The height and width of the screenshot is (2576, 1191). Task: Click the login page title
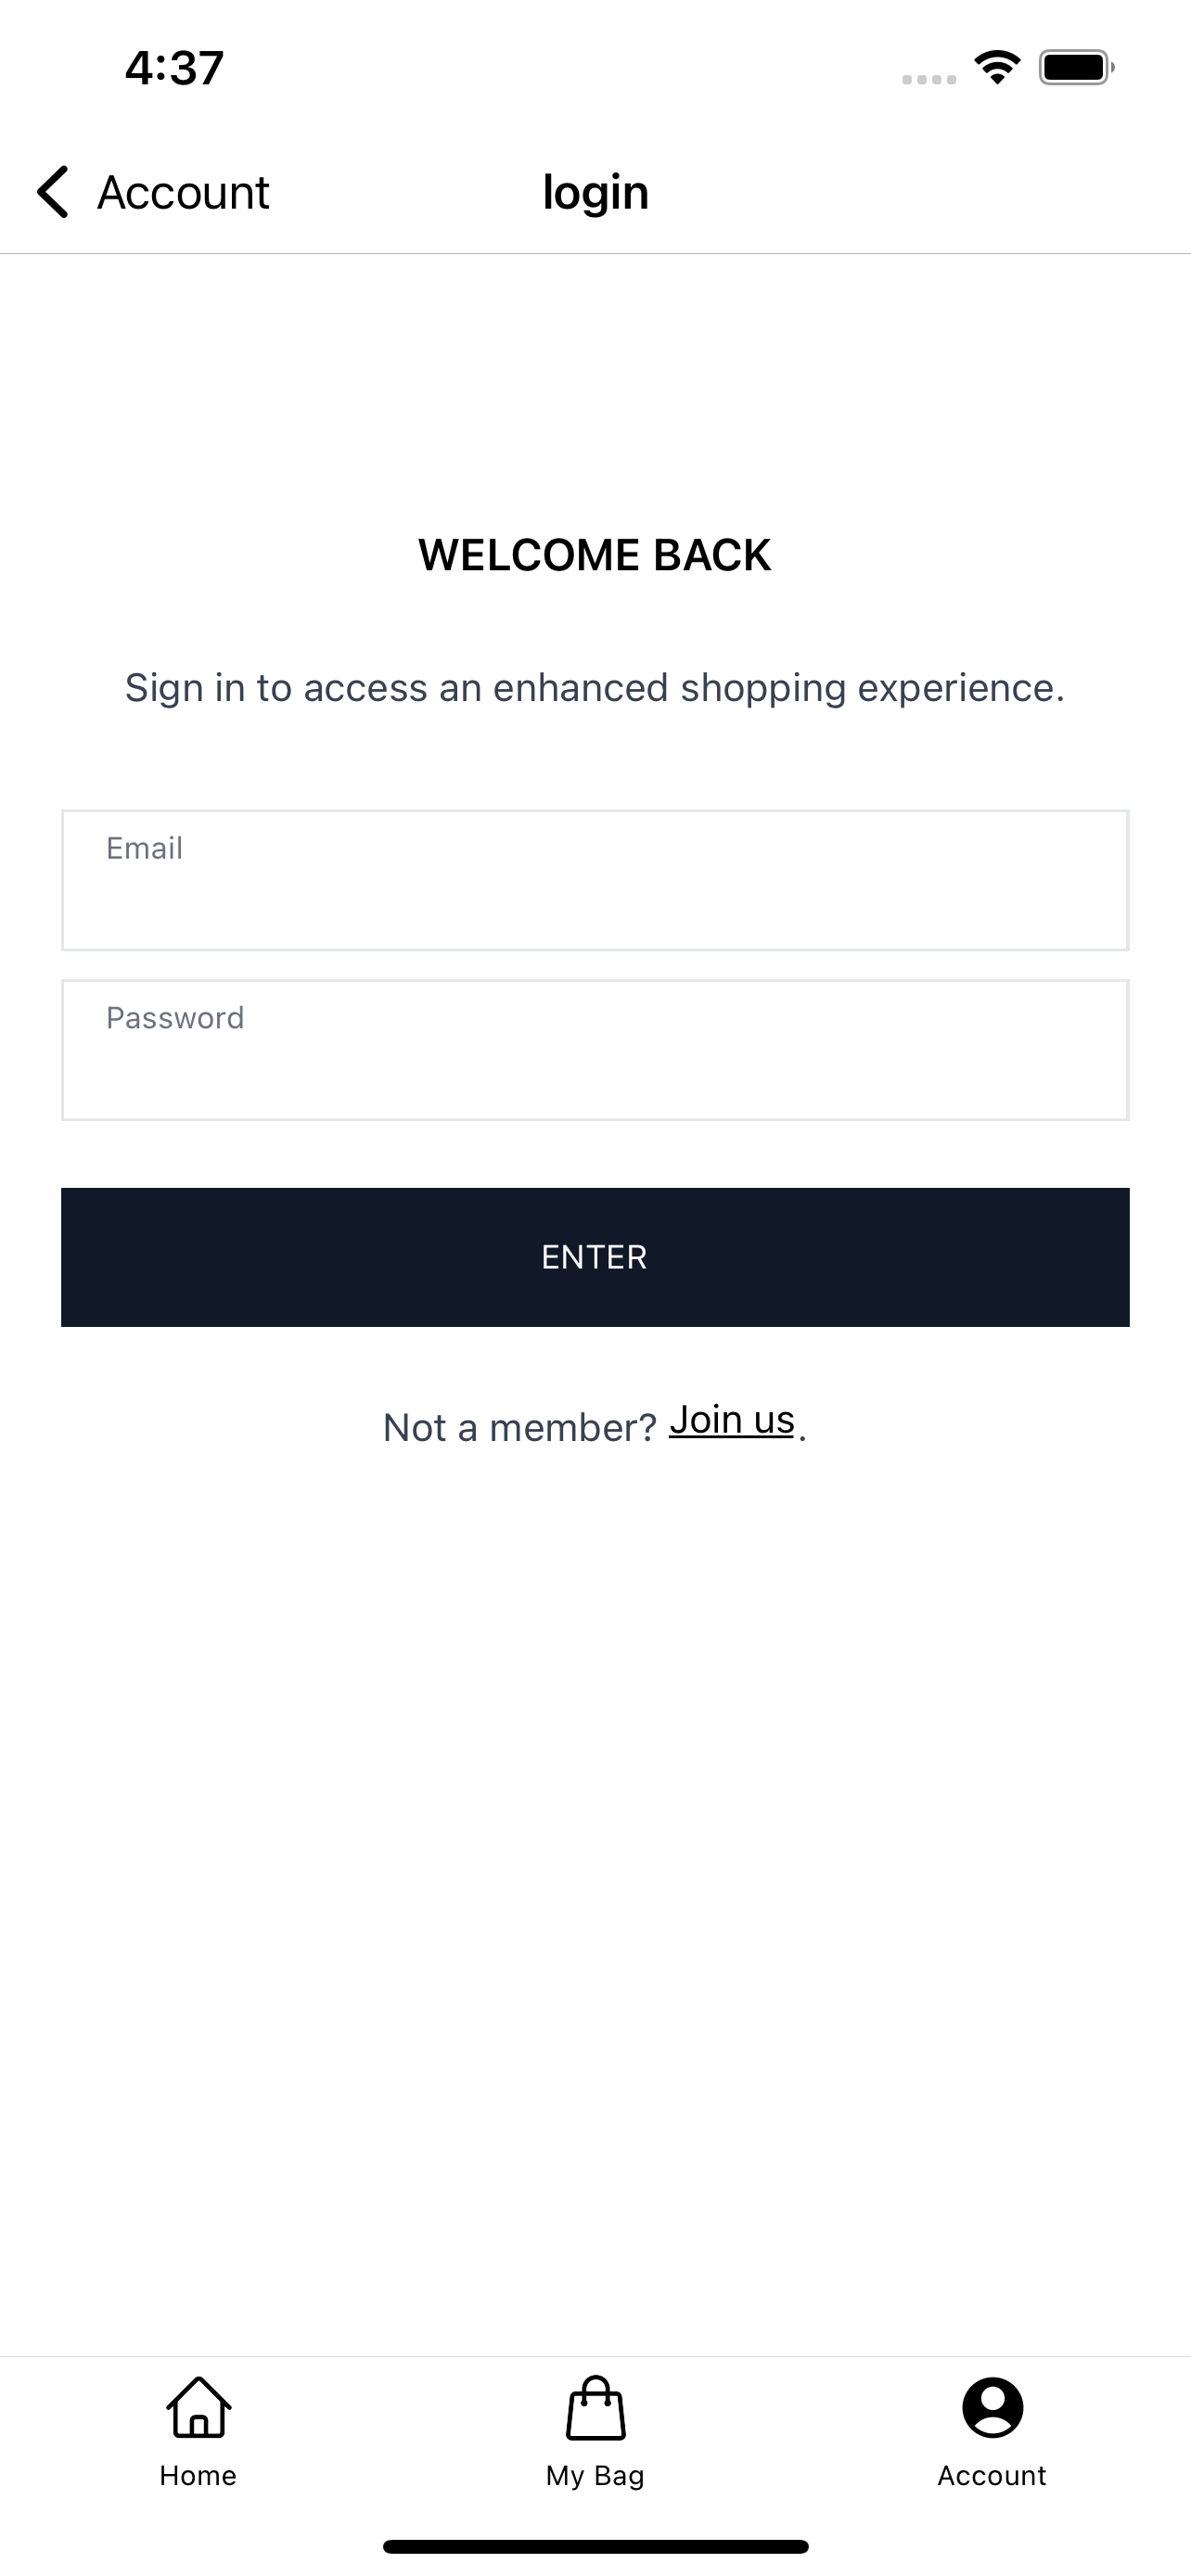[595, 192]
